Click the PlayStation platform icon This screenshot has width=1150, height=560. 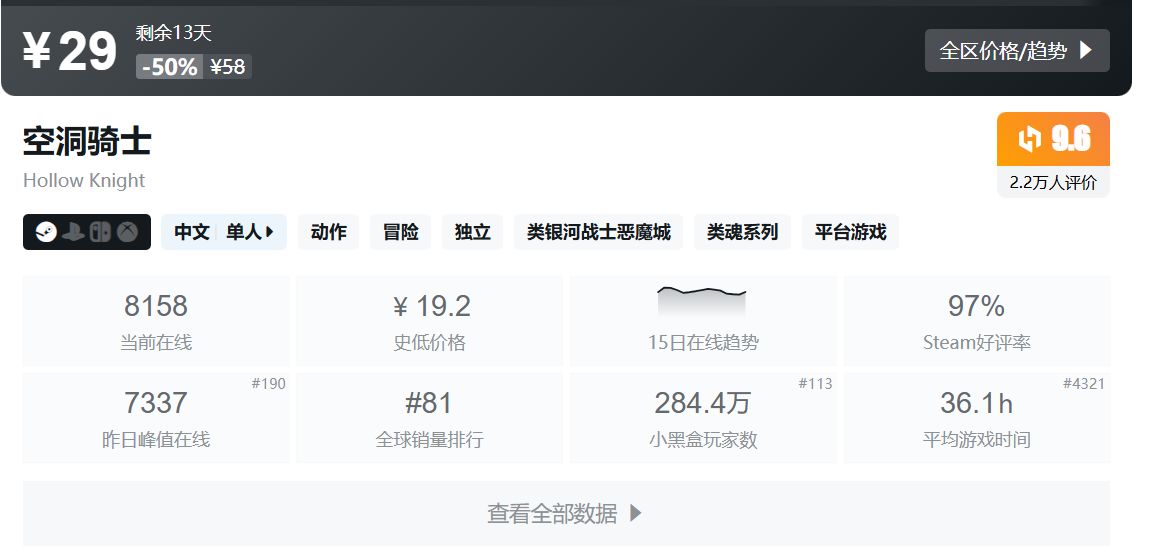click(73, 232)
